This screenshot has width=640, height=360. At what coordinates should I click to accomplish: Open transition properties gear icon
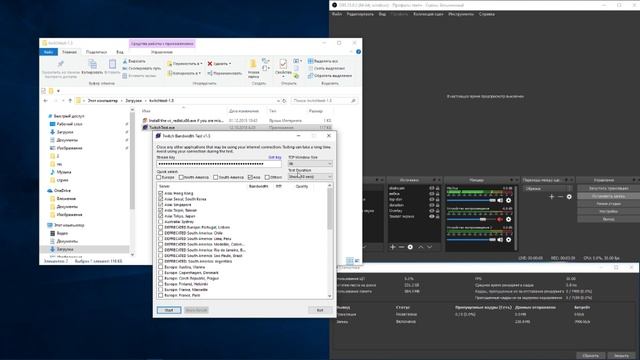[x=569, y=197]
